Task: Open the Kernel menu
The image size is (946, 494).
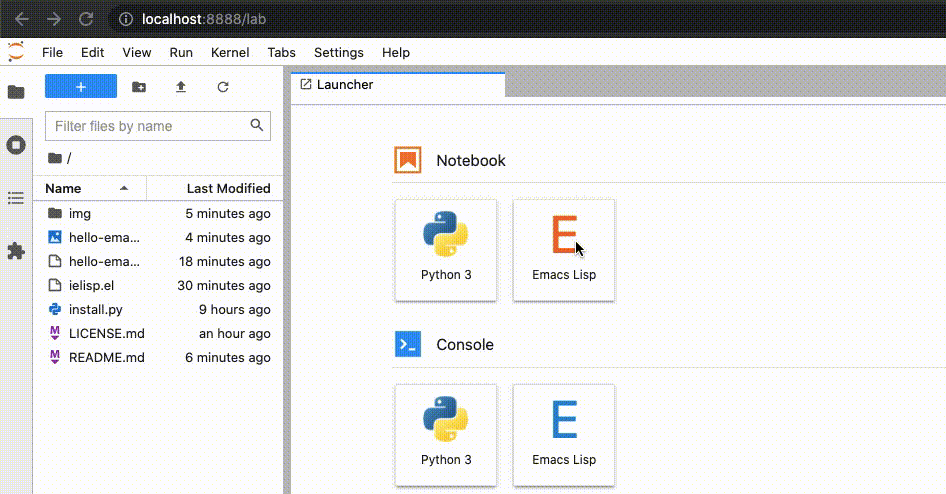Action: [x=230, y=52]
